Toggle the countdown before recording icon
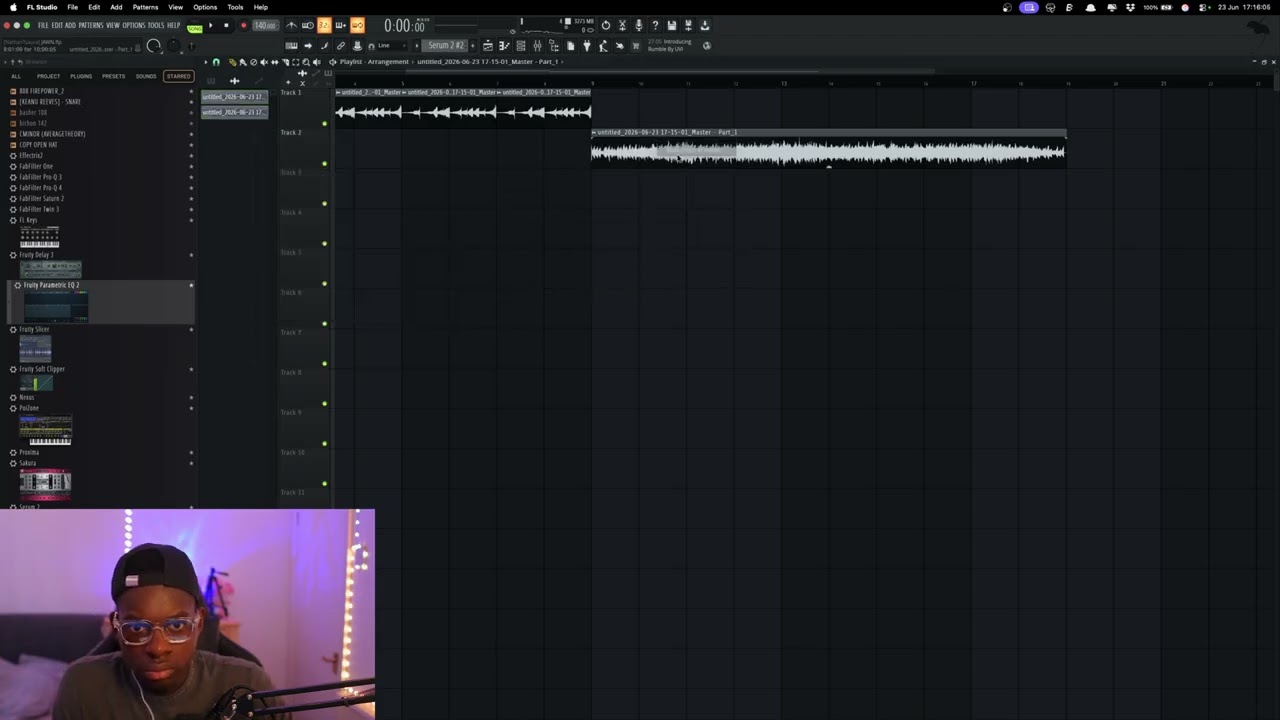 point(325,25)
